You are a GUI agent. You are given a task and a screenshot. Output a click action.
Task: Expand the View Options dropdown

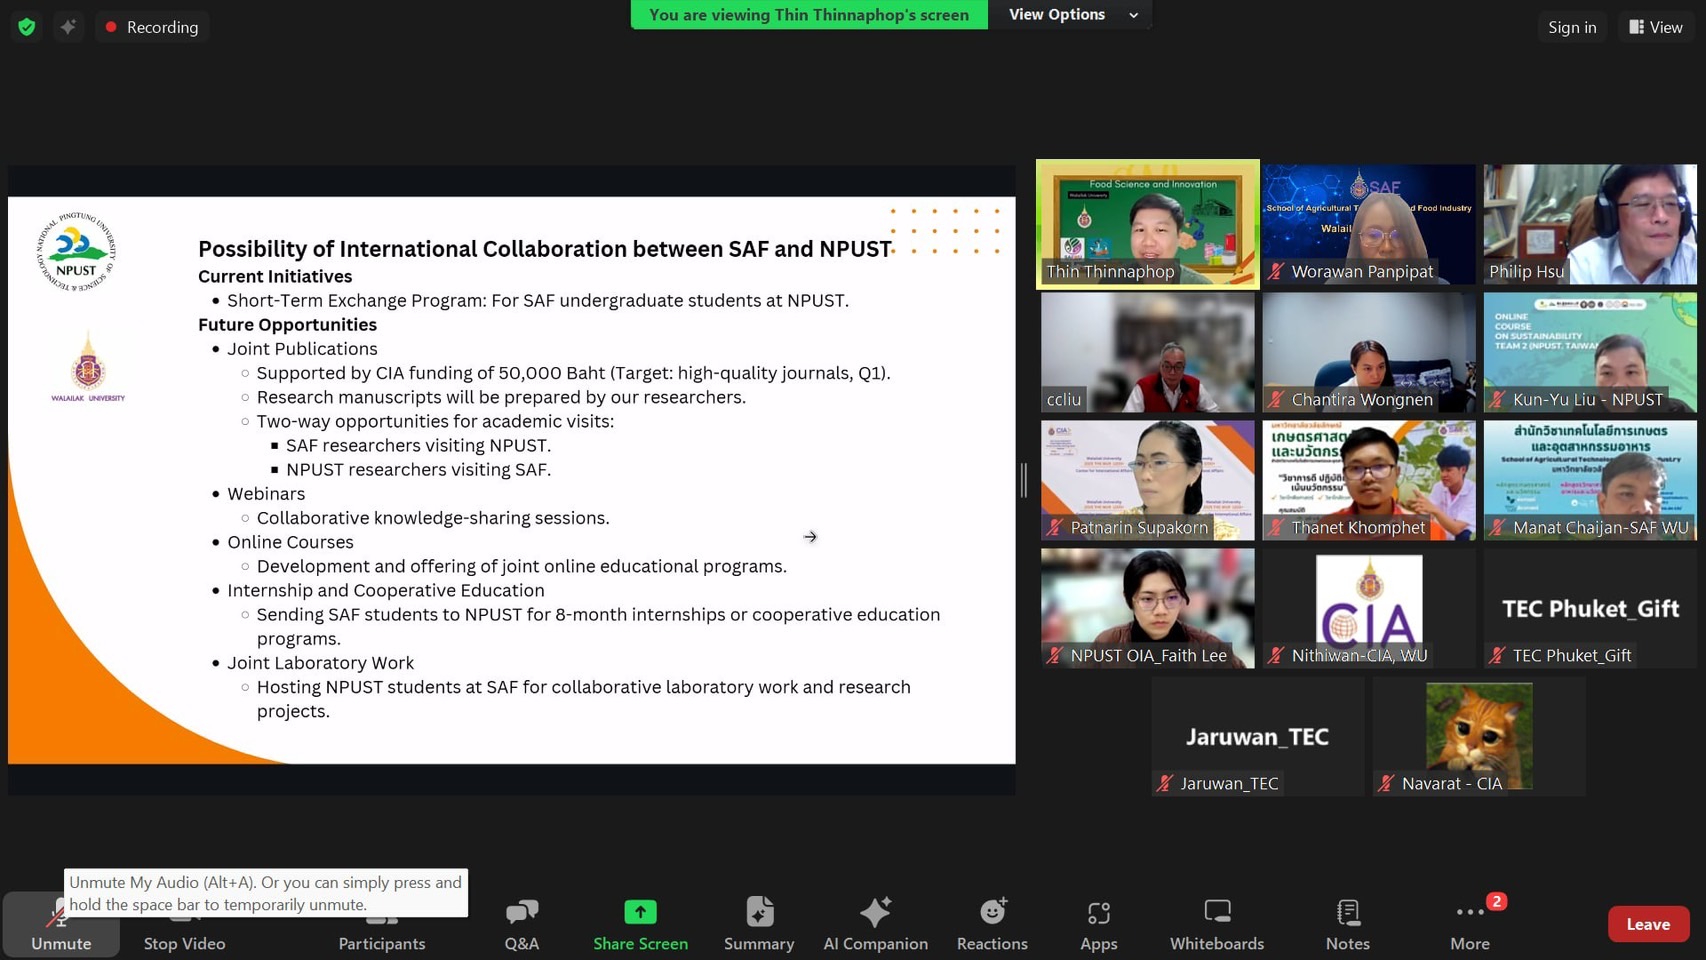(1071, 15)
